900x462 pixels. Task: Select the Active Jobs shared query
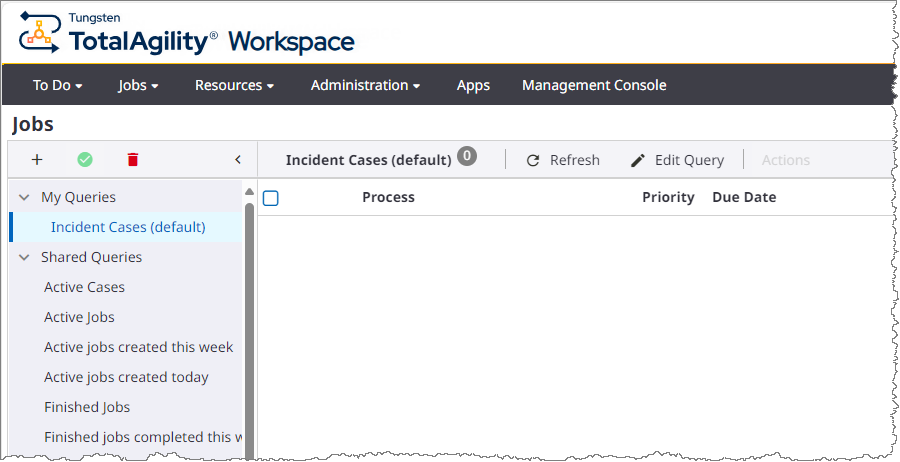click(x=79, y=318)
